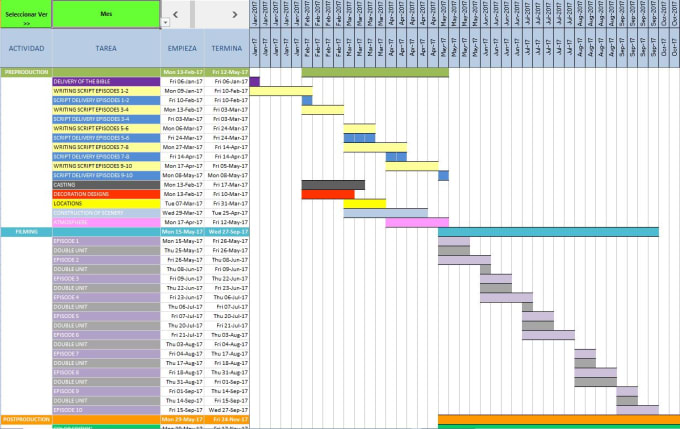This screenshot has width=680, height=429.
Task: Click the bright yellow LOCATIONS Gantt bar
Action: pyautogui.click(x=365, y=204)
